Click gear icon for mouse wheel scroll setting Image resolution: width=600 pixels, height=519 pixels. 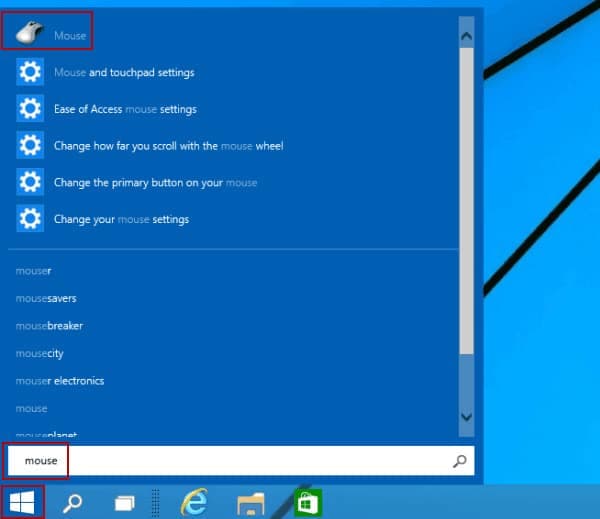(30, 145)
